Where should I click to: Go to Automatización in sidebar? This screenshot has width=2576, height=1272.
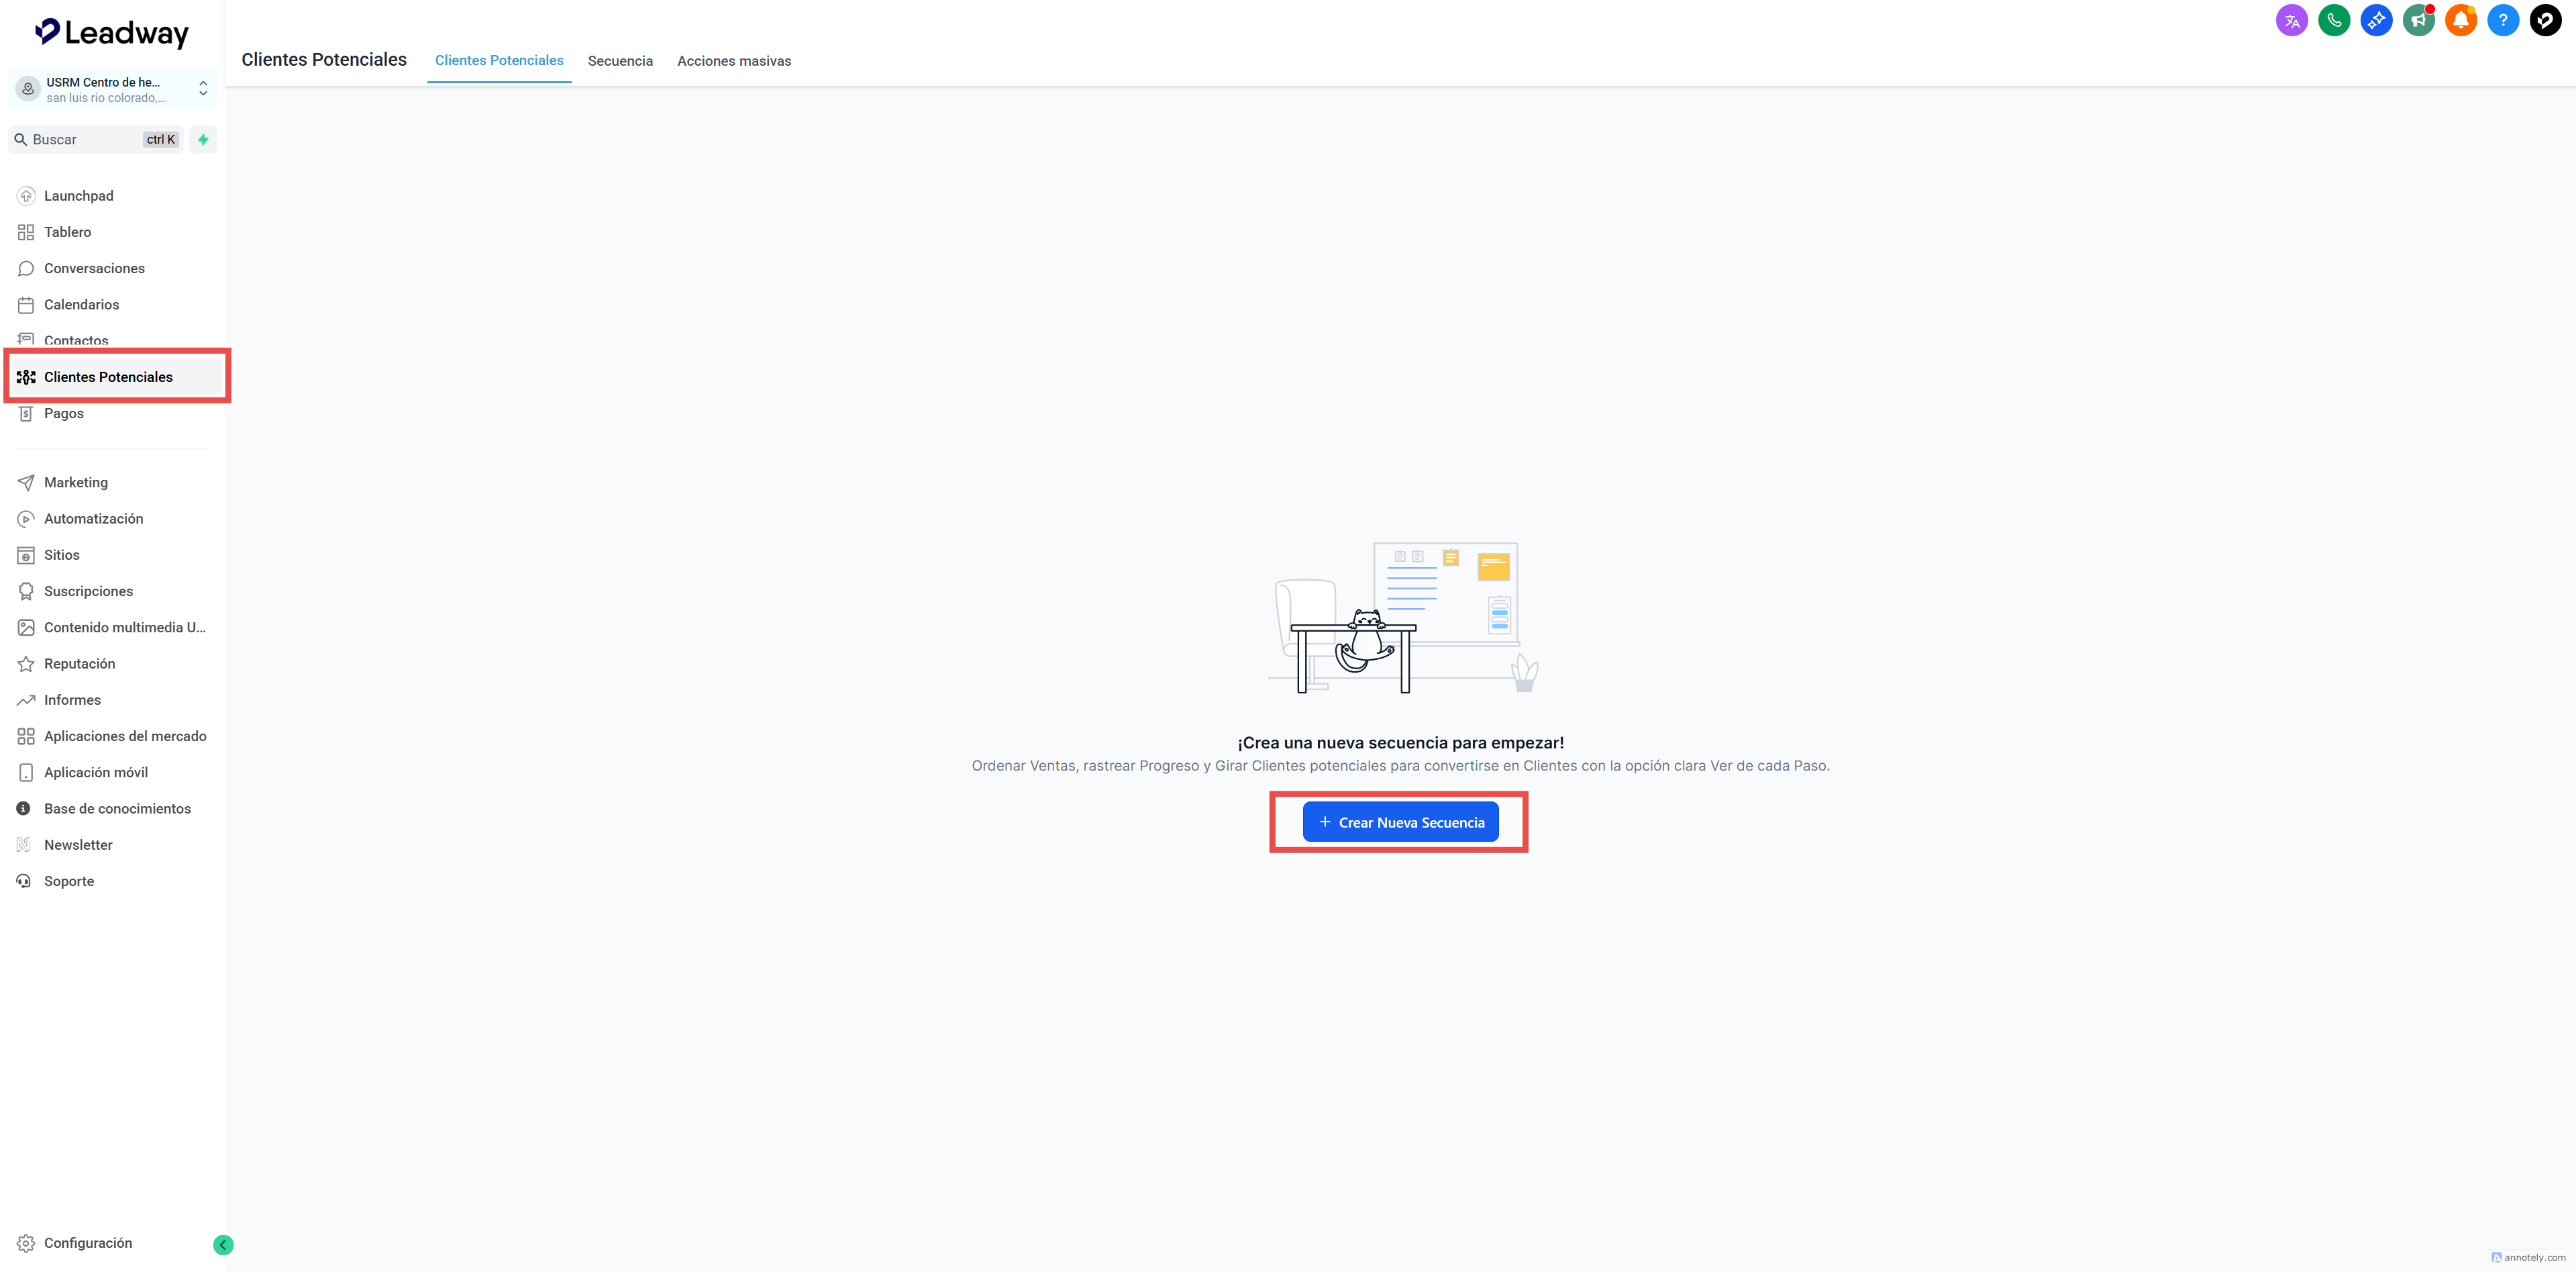click(93, 518)
